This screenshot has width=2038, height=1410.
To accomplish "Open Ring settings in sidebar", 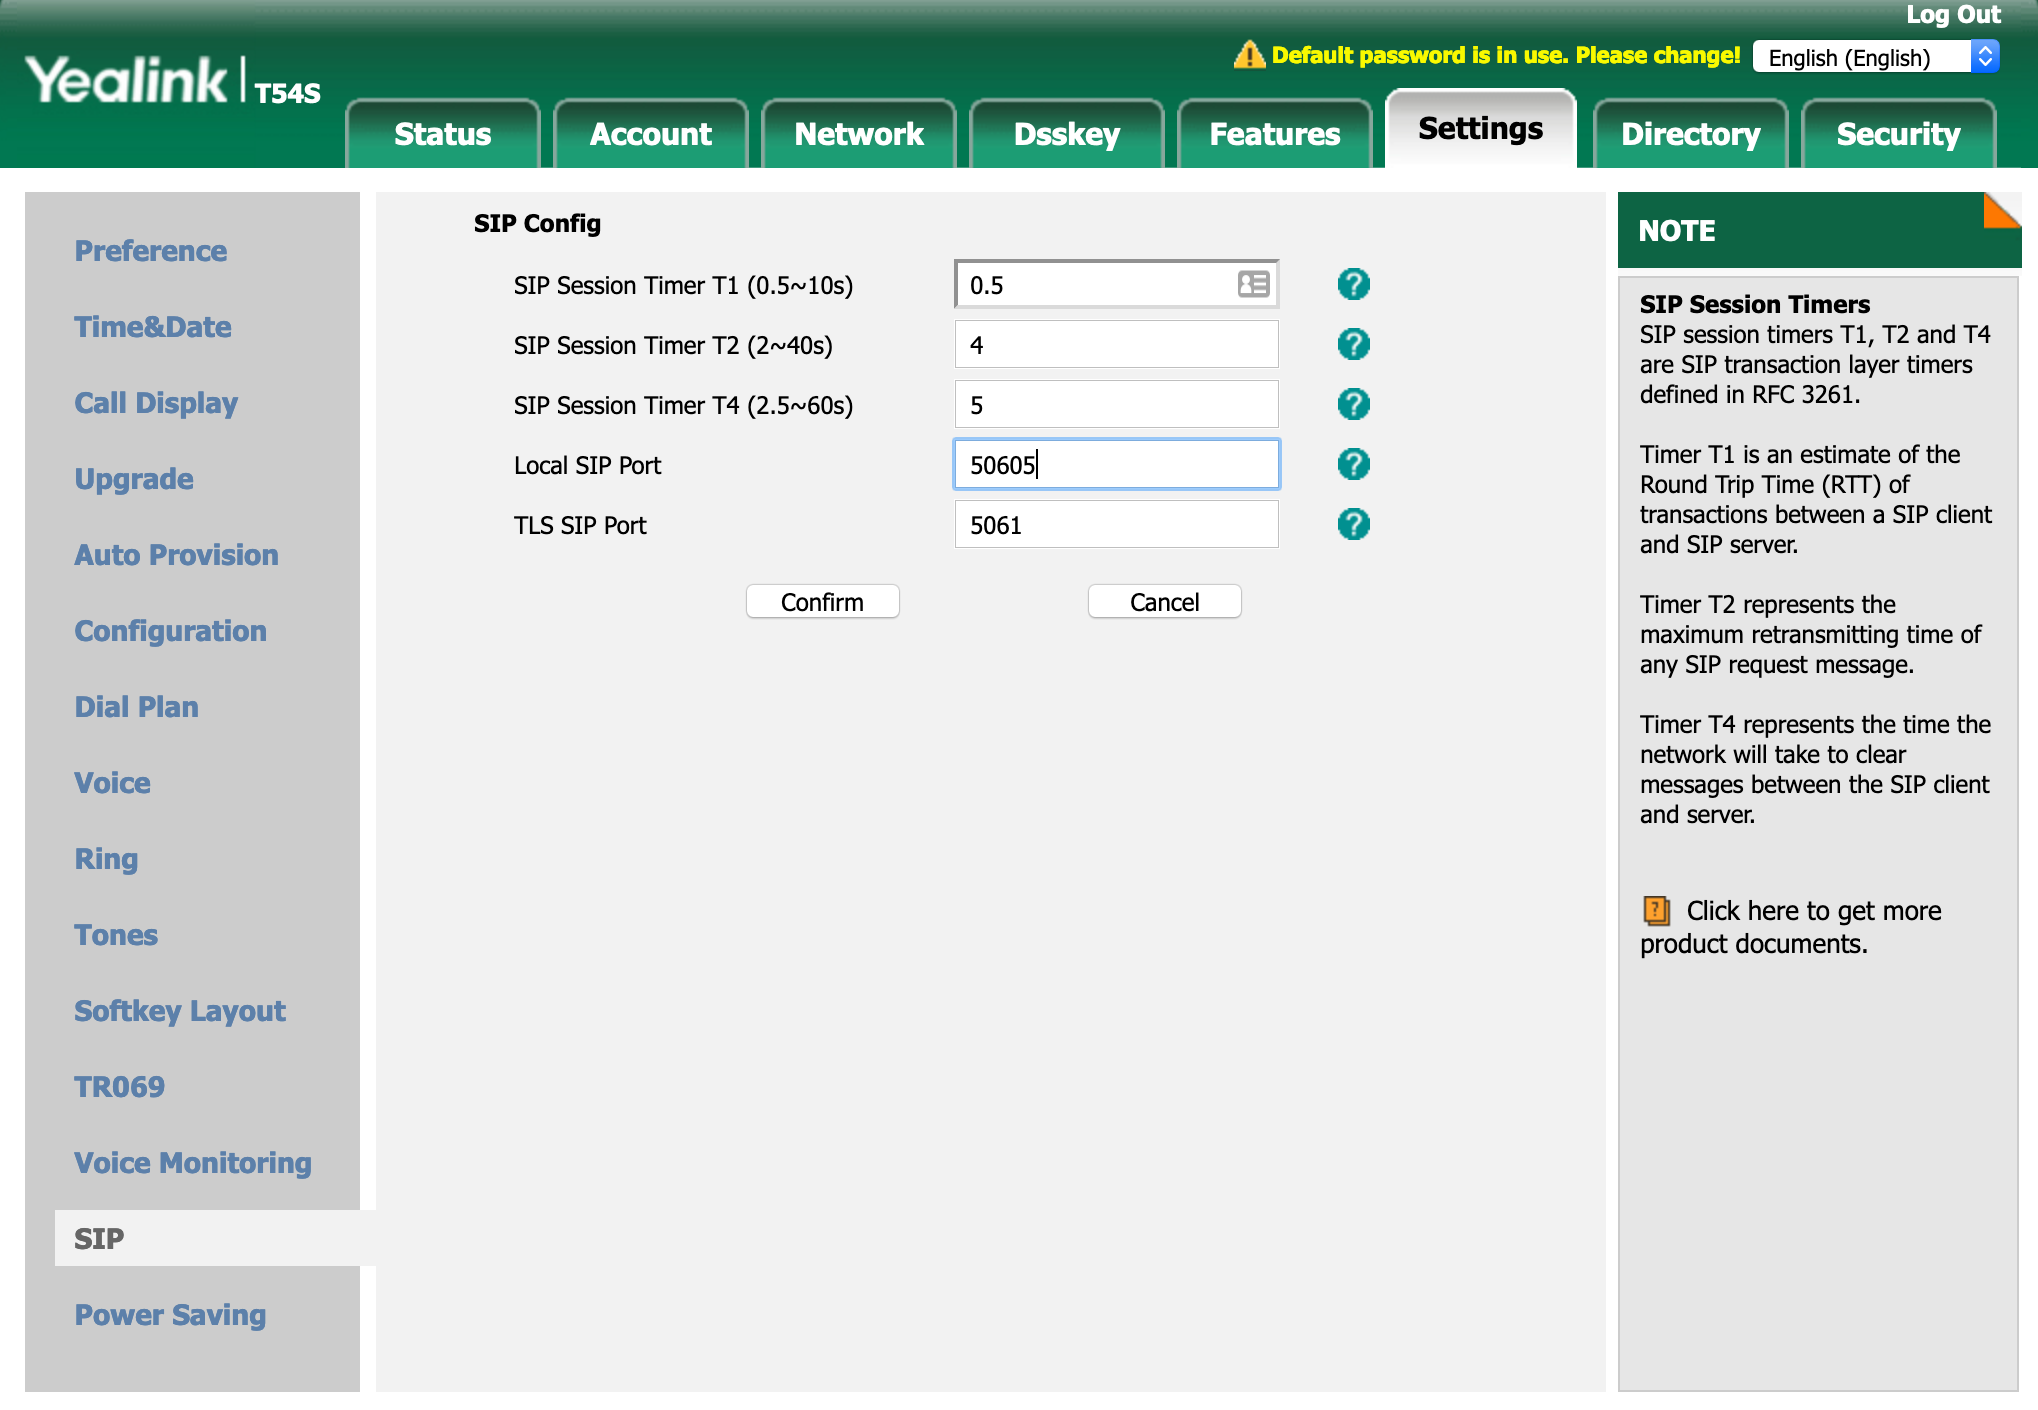I will 106,858.
